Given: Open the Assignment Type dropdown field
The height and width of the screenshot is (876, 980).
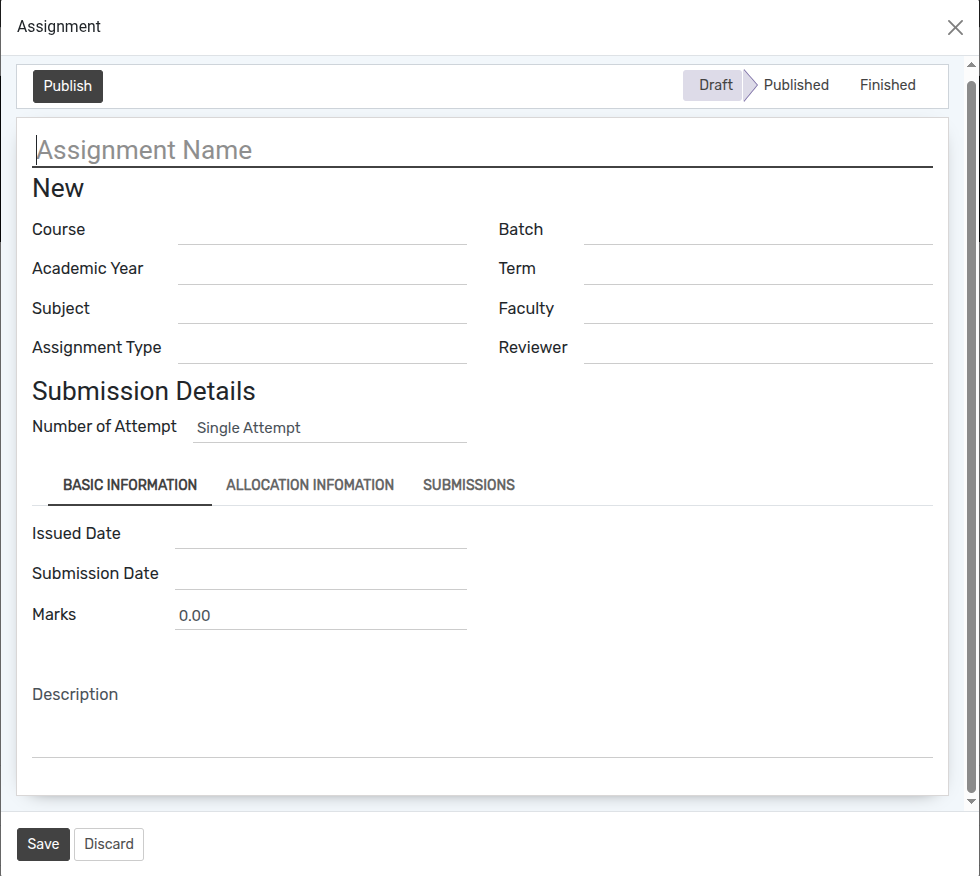Looking at the screenshot, I should coord(322,349).
